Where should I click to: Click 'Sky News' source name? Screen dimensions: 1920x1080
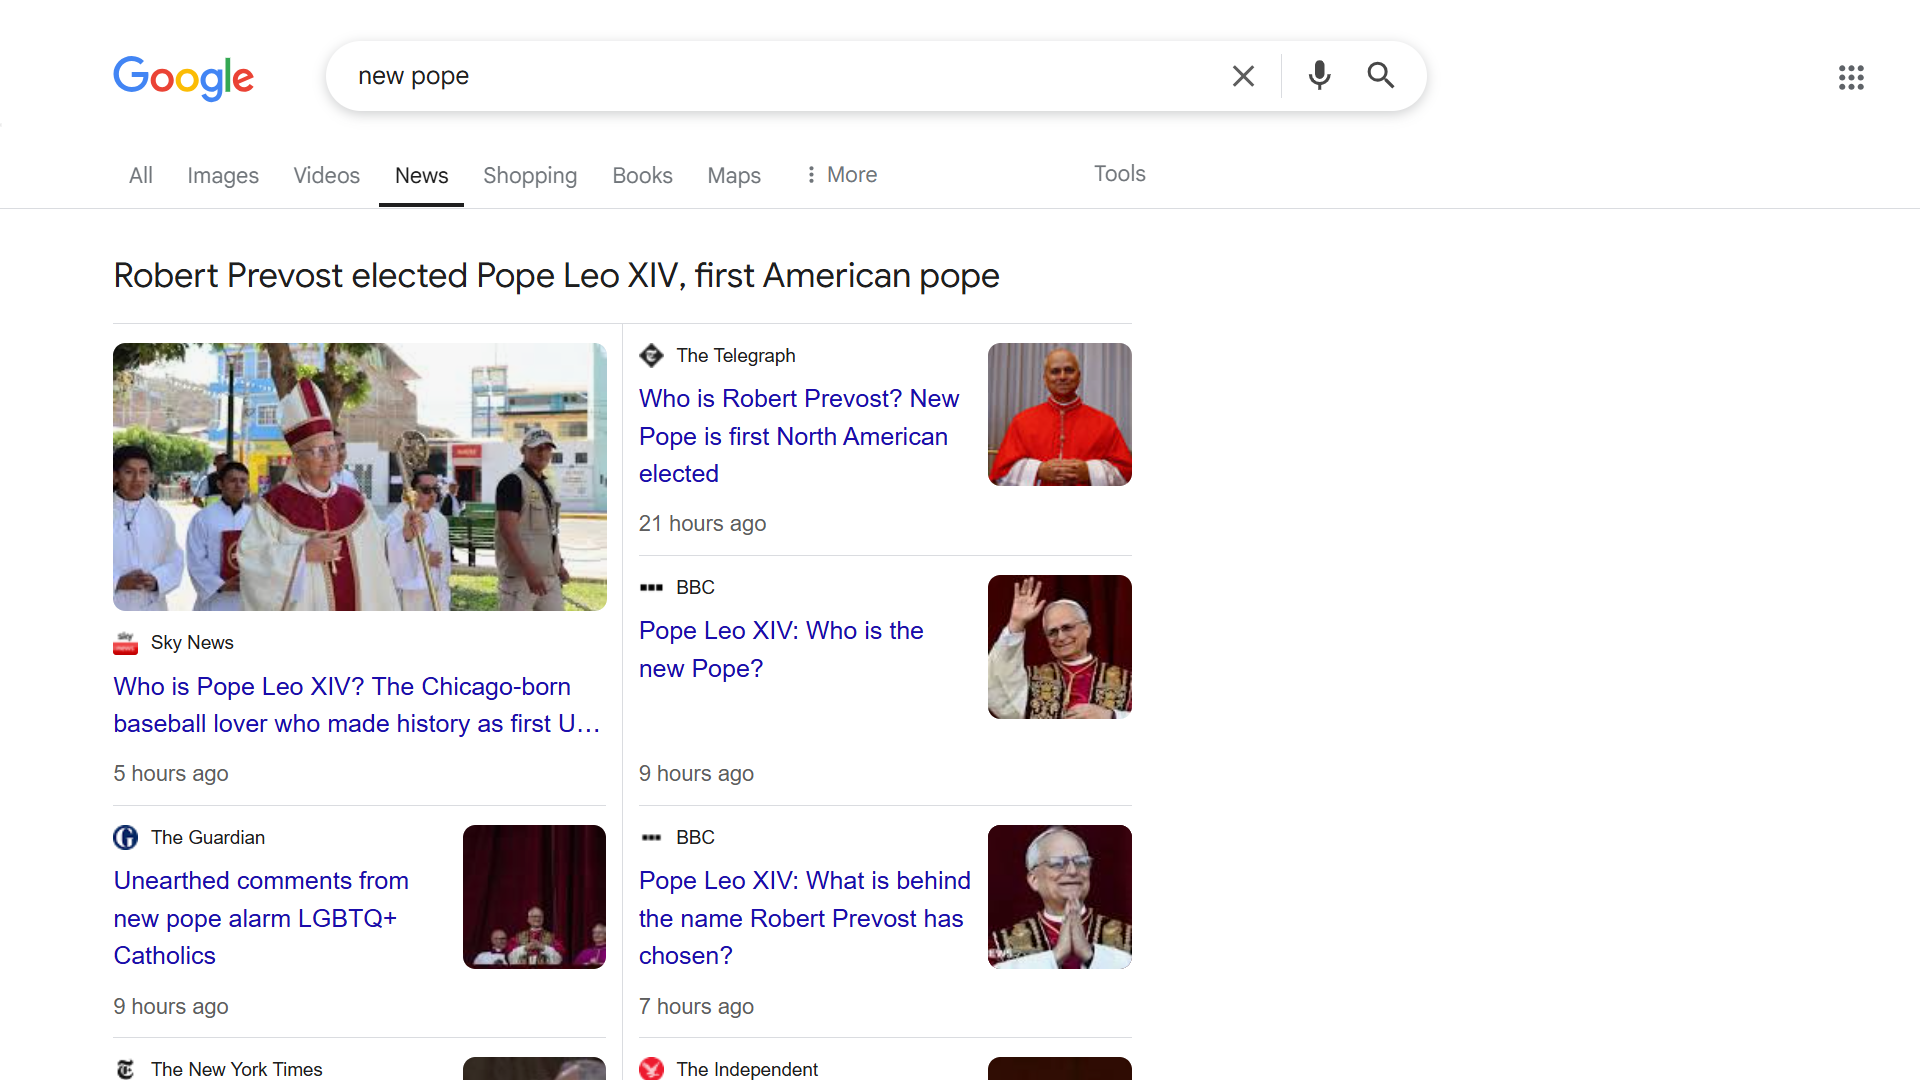192,643
